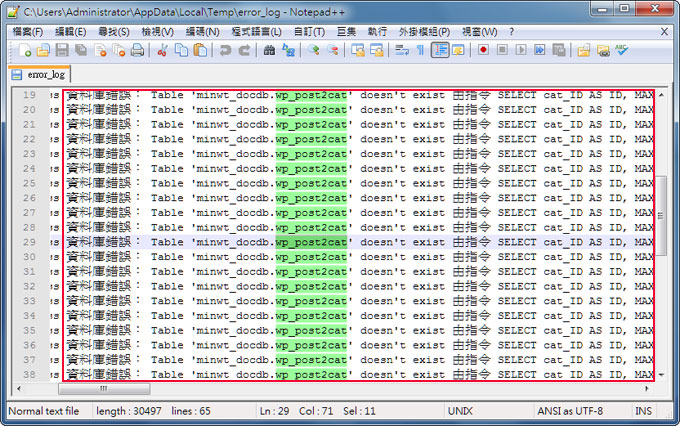The width and height of the screenshot is (680, 426).
Task: Click the Undo arrow icon
Action: 225,50
